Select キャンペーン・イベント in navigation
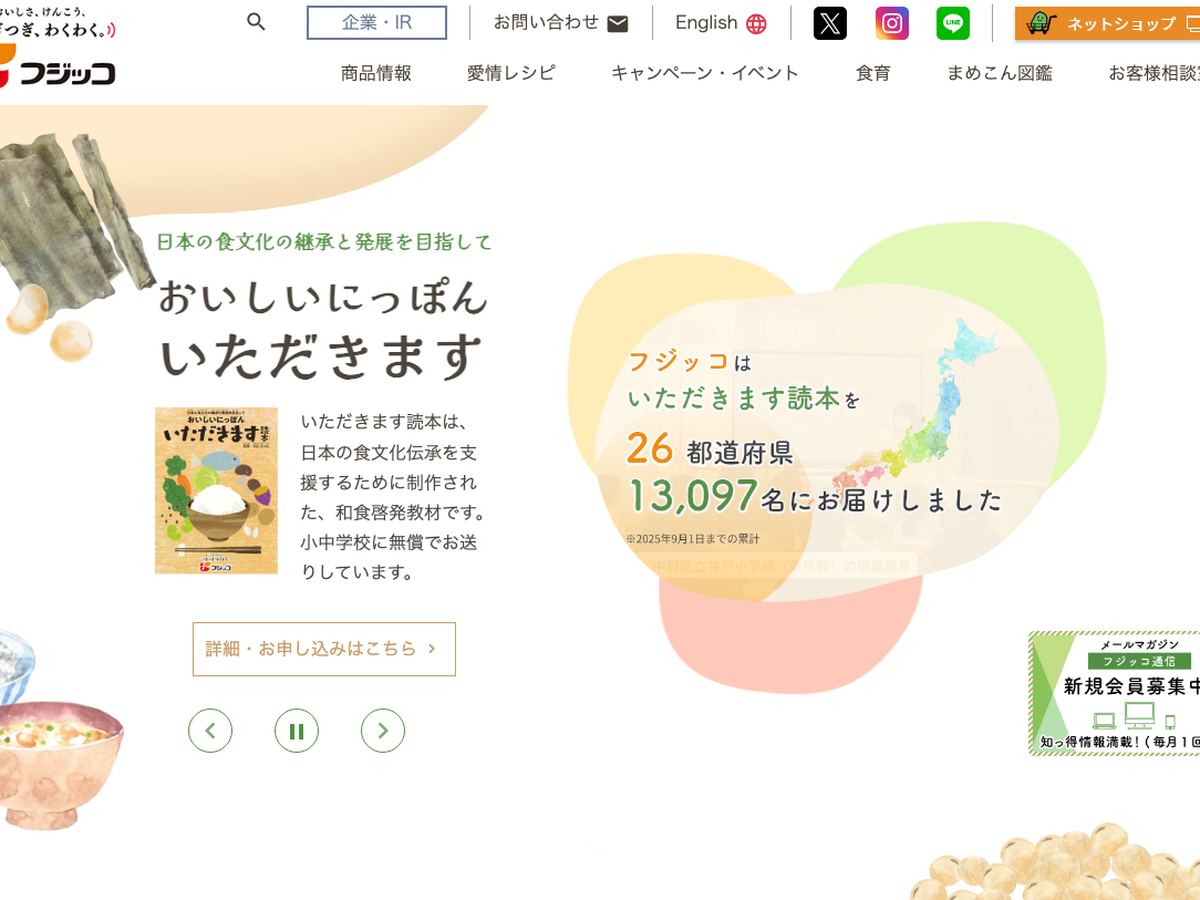This screenshot has width=1200, height=900. pyautogui.click(x=705, y=73)
